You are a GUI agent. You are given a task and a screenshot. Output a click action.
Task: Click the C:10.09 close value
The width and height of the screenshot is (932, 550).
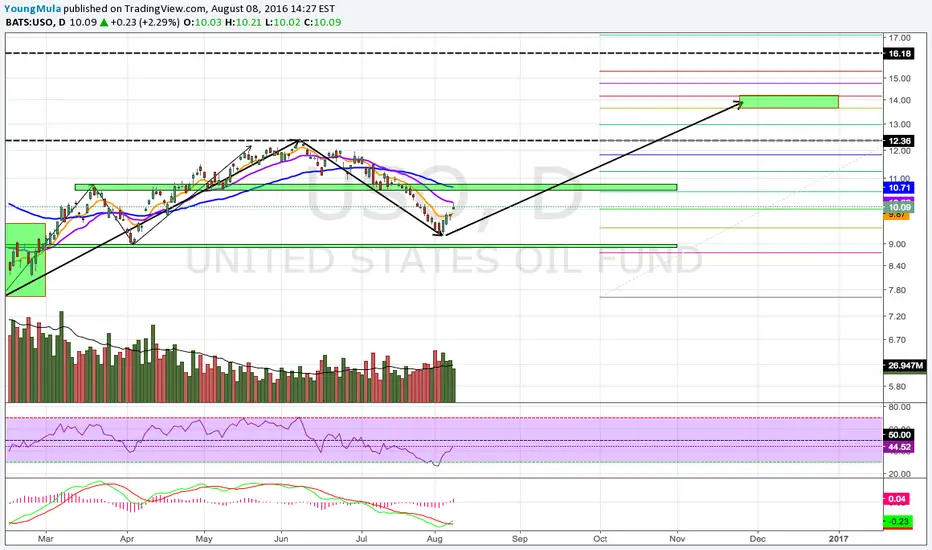(322, 23)
